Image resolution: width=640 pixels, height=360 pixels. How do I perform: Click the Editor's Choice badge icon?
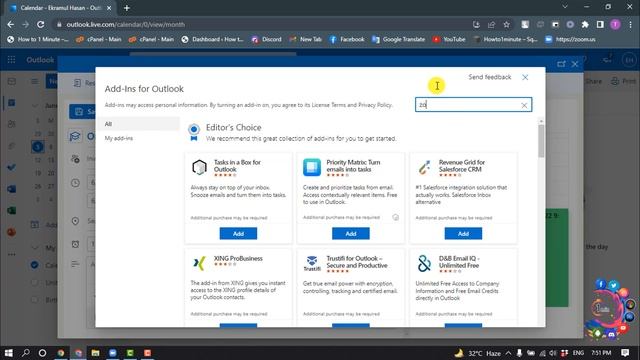tap(194, 133)
